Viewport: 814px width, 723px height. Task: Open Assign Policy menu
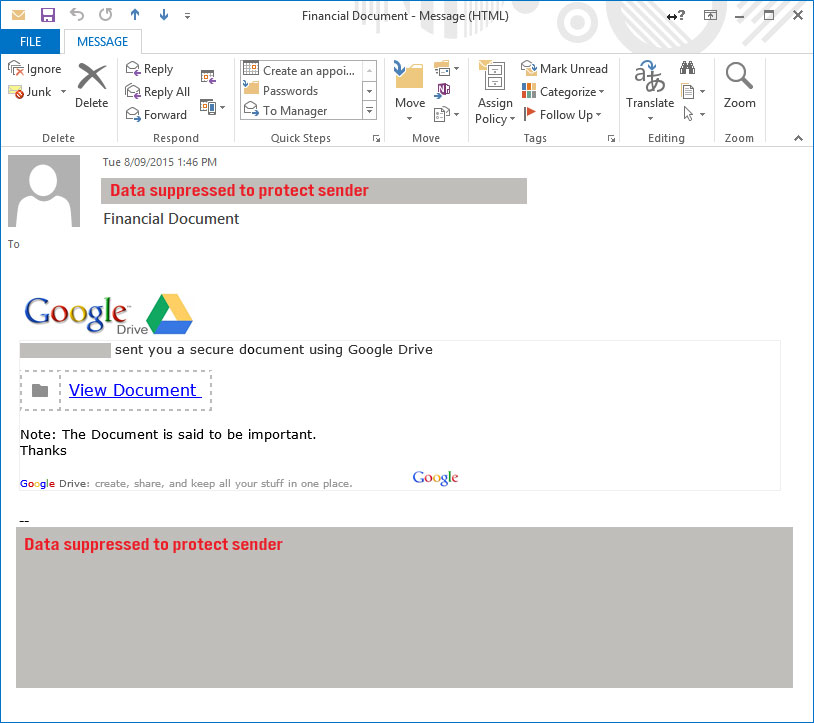(x=495, y=92)
